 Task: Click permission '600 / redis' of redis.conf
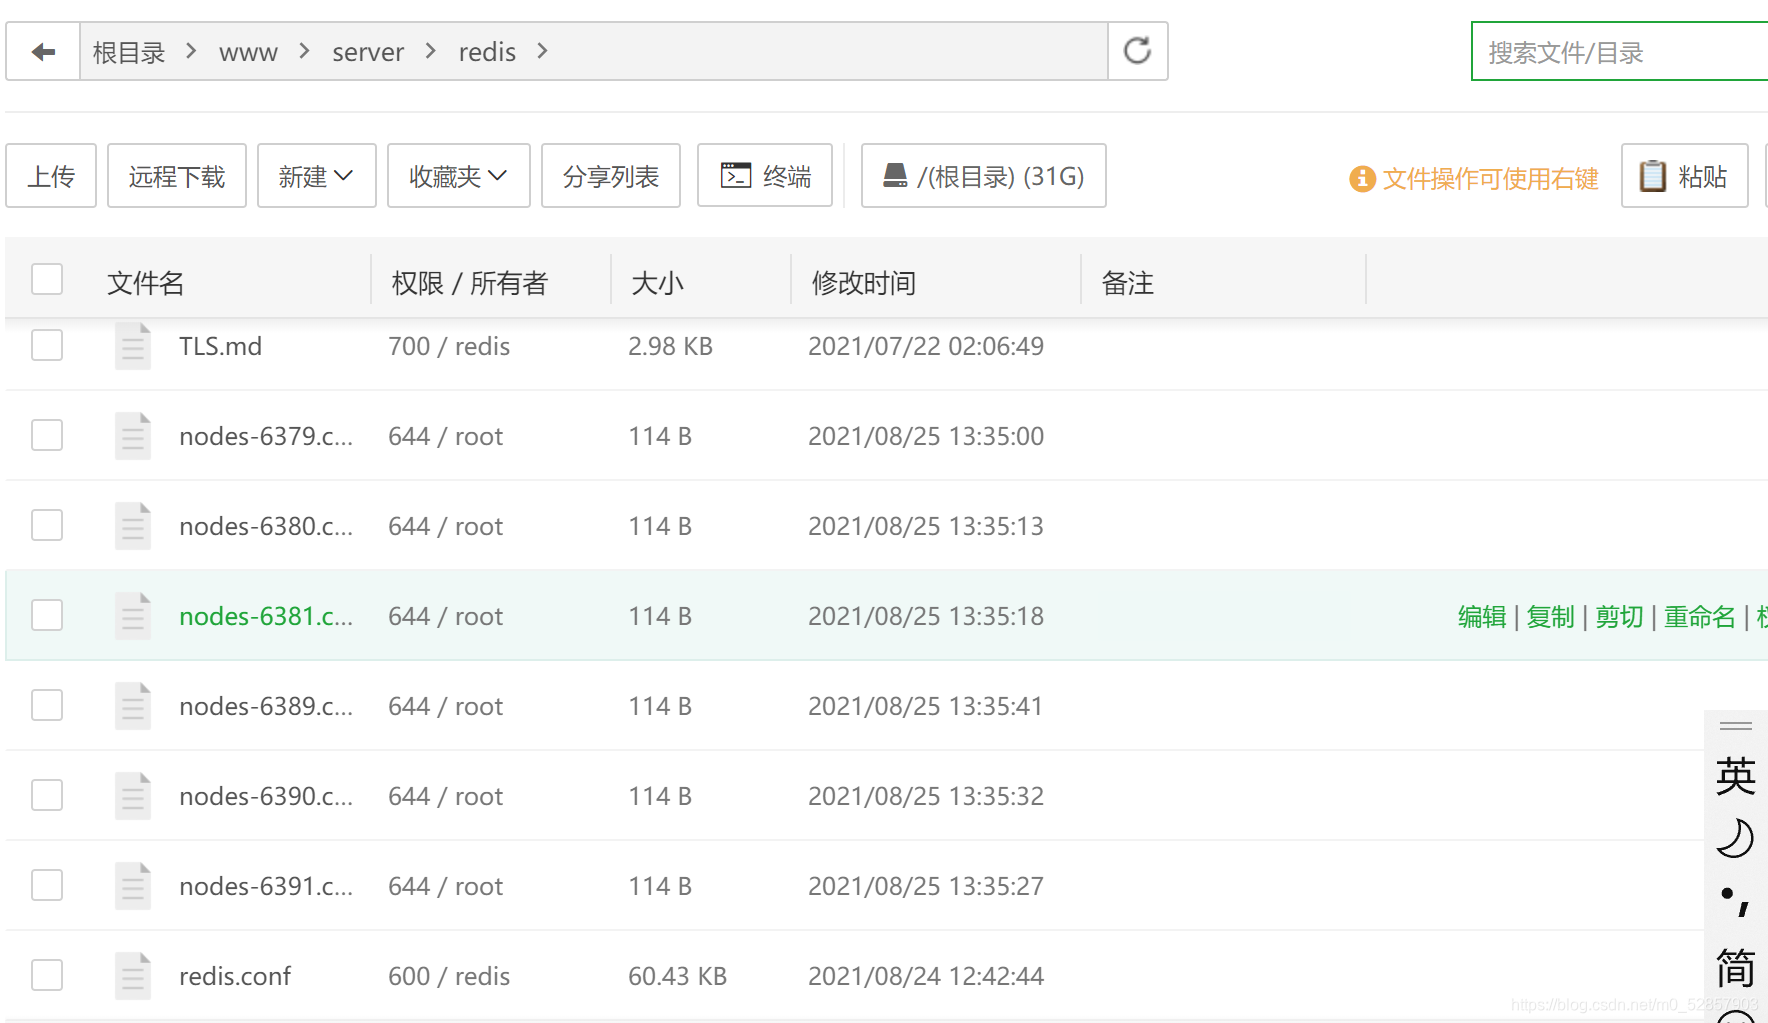pyautogui.click(x=449, y=976)
